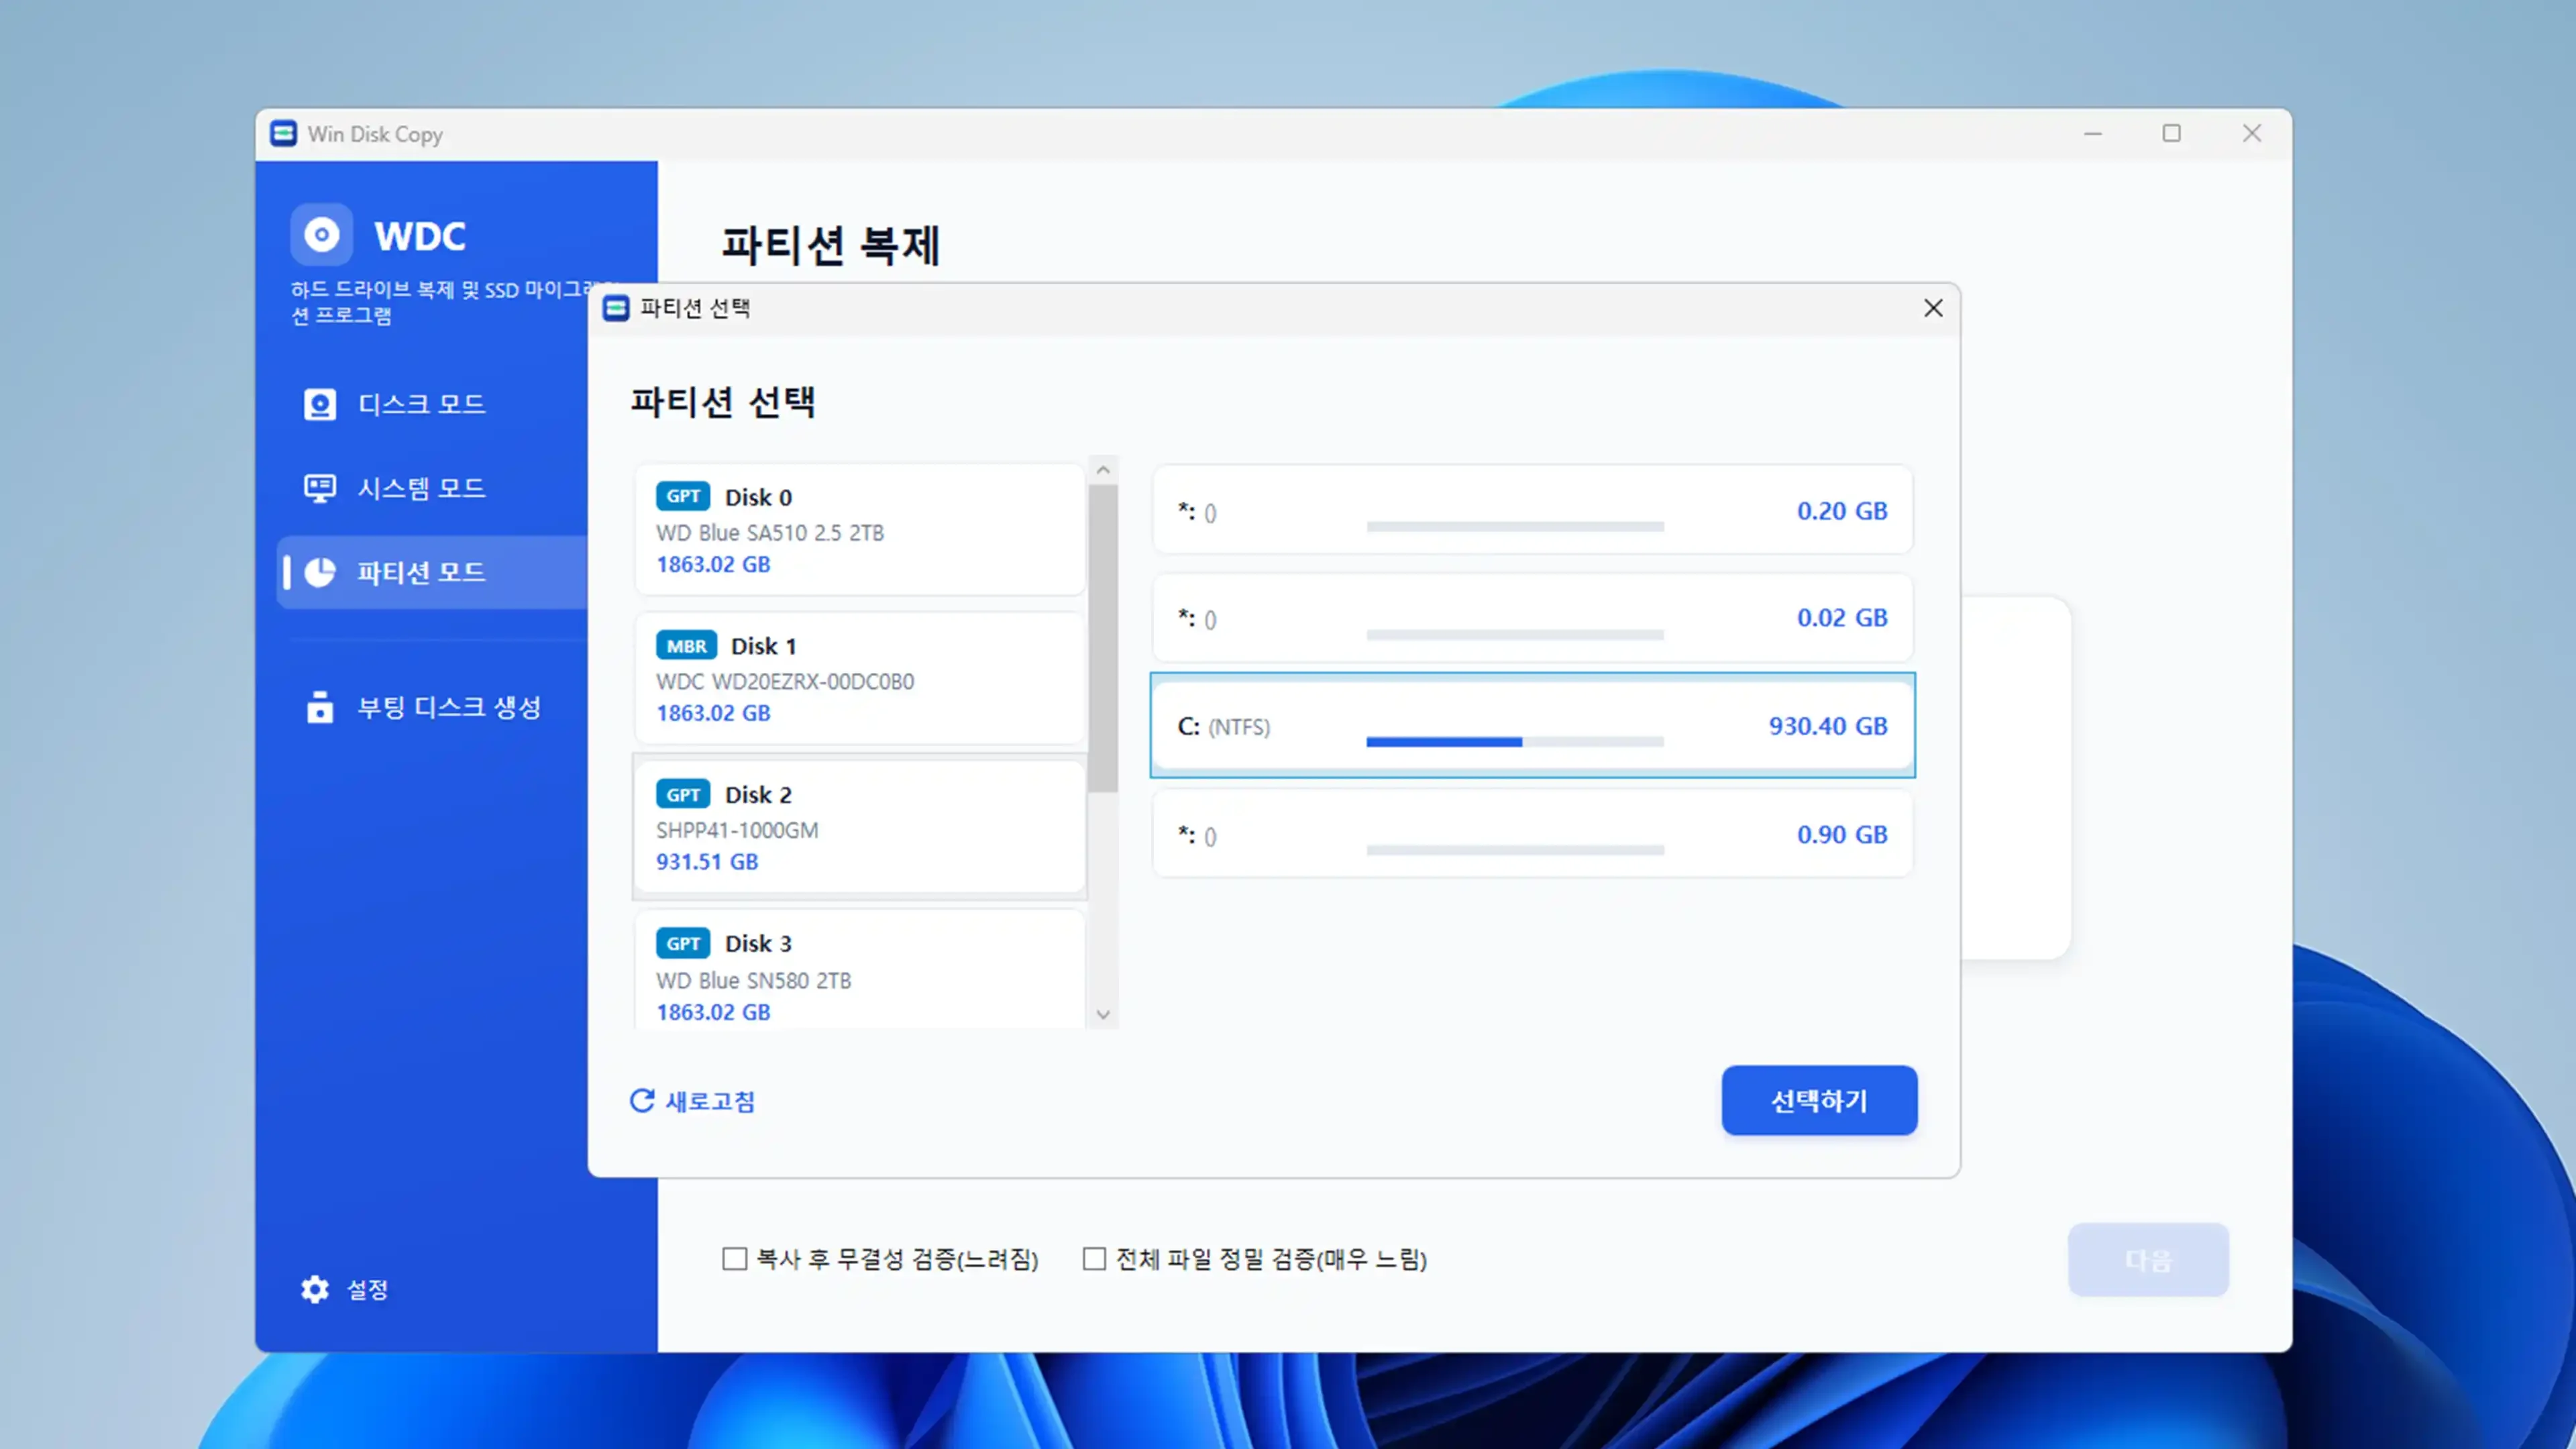Enable 복사 후 무결성 검증 checkbox
The width and height of the screenshot is (2576, 1449).
coord(735,1258)
